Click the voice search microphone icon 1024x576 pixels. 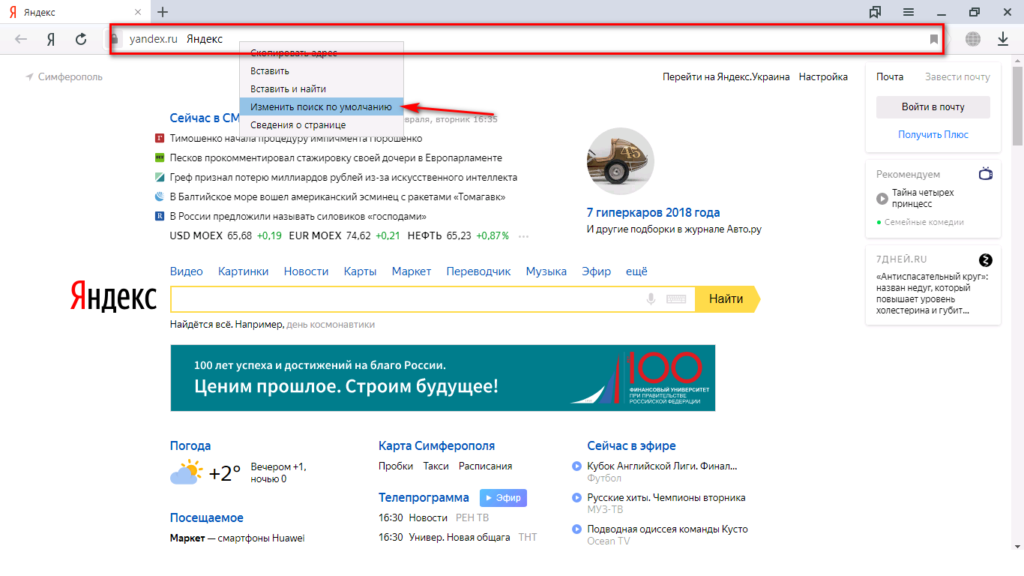click(x=651, y=299)
